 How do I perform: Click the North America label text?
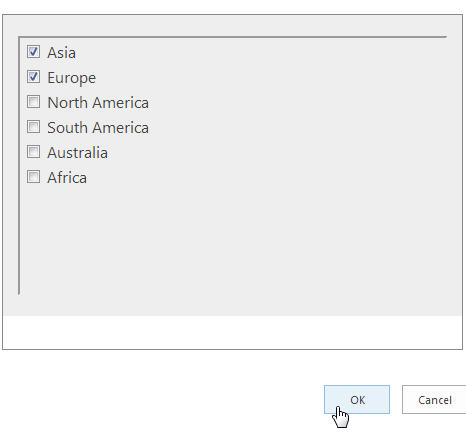point(98,103)
